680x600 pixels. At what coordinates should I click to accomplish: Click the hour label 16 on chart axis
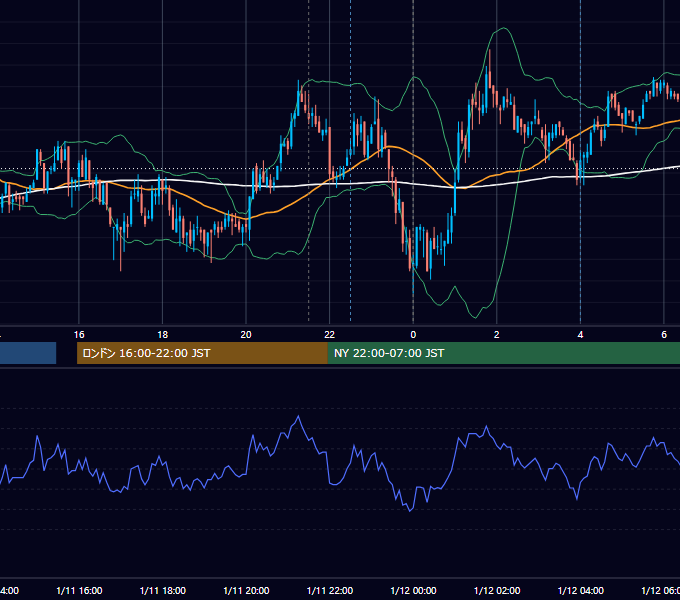coord(79,335)
